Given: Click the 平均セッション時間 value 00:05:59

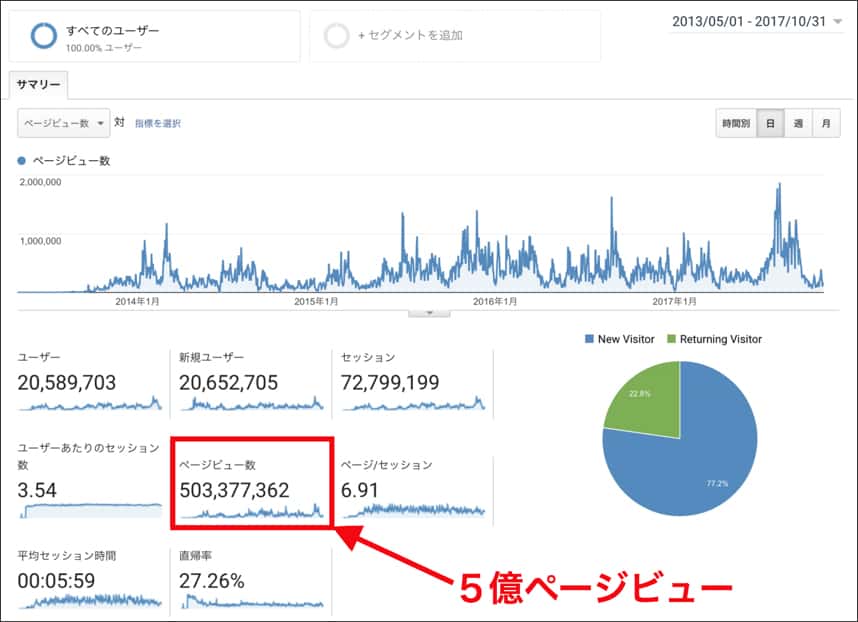Looking at the screenshot, I should [x=56, y=581].
